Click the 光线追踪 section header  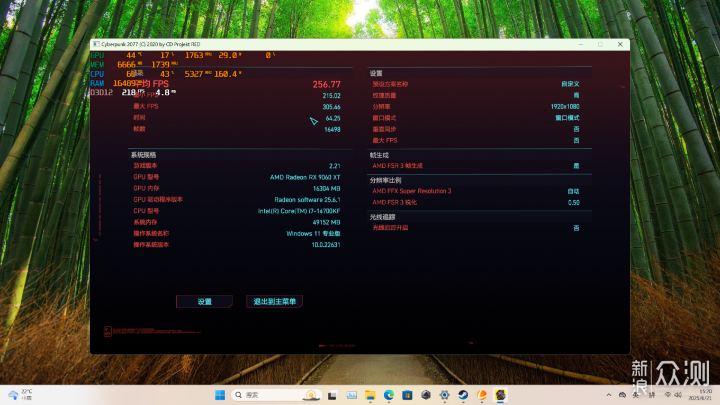coord(382,217)
